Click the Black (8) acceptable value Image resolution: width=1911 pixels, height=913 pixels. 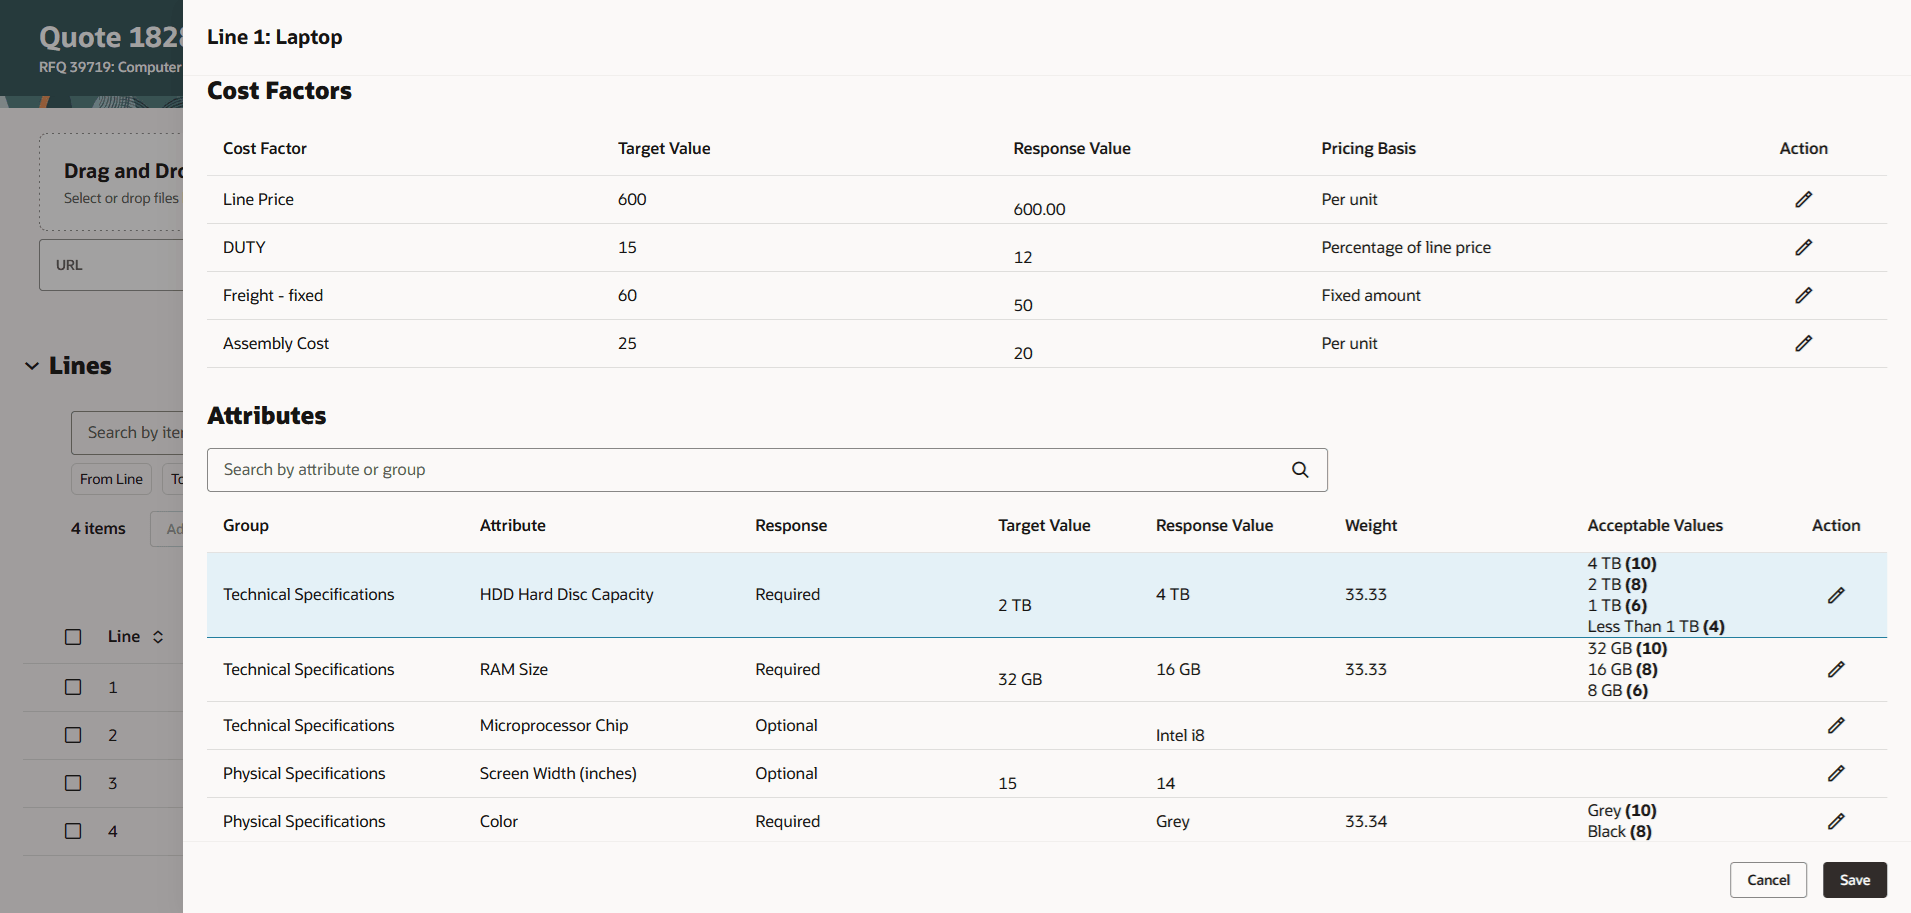pos(1619,831)
